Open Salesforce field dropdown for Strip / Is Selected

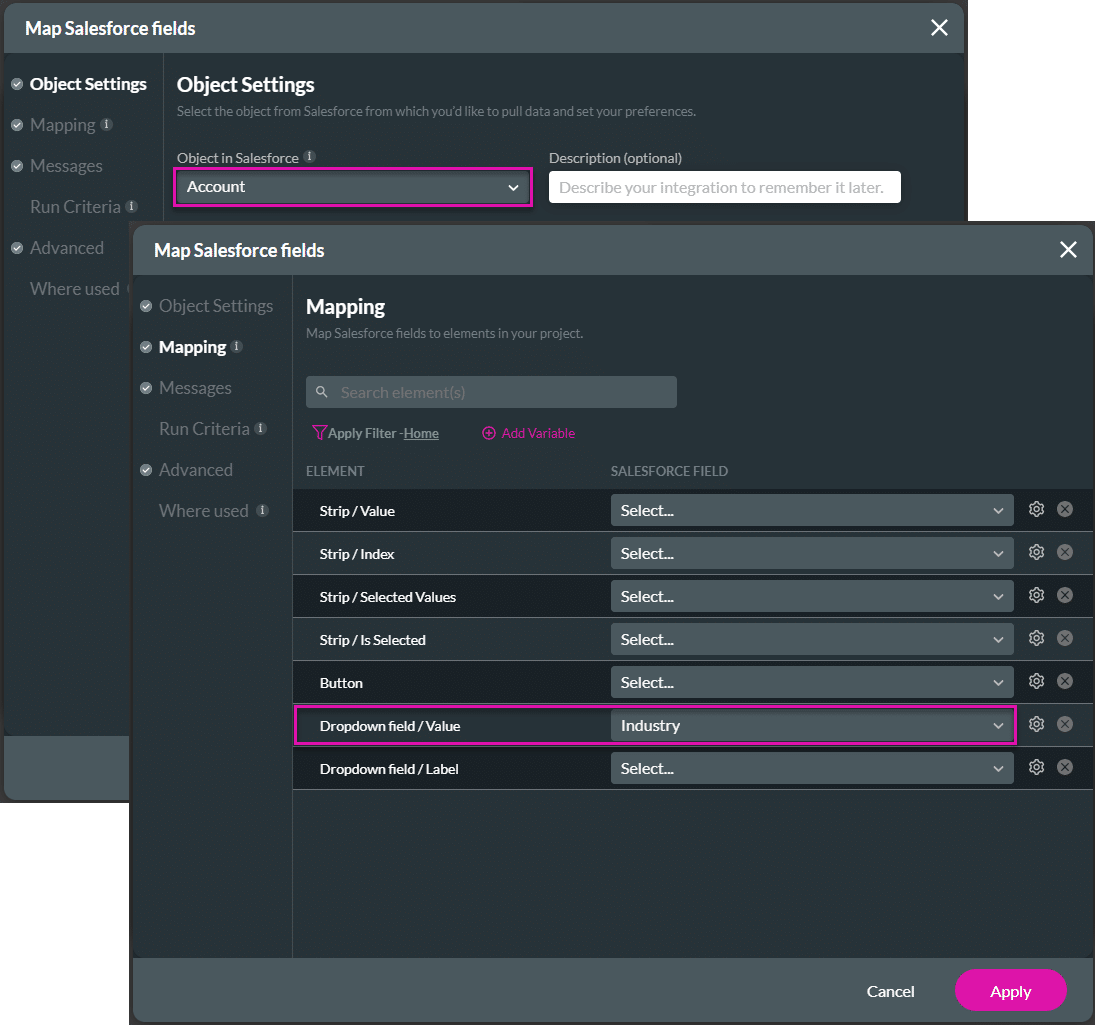pyautogui.click(x=811, y=640)
